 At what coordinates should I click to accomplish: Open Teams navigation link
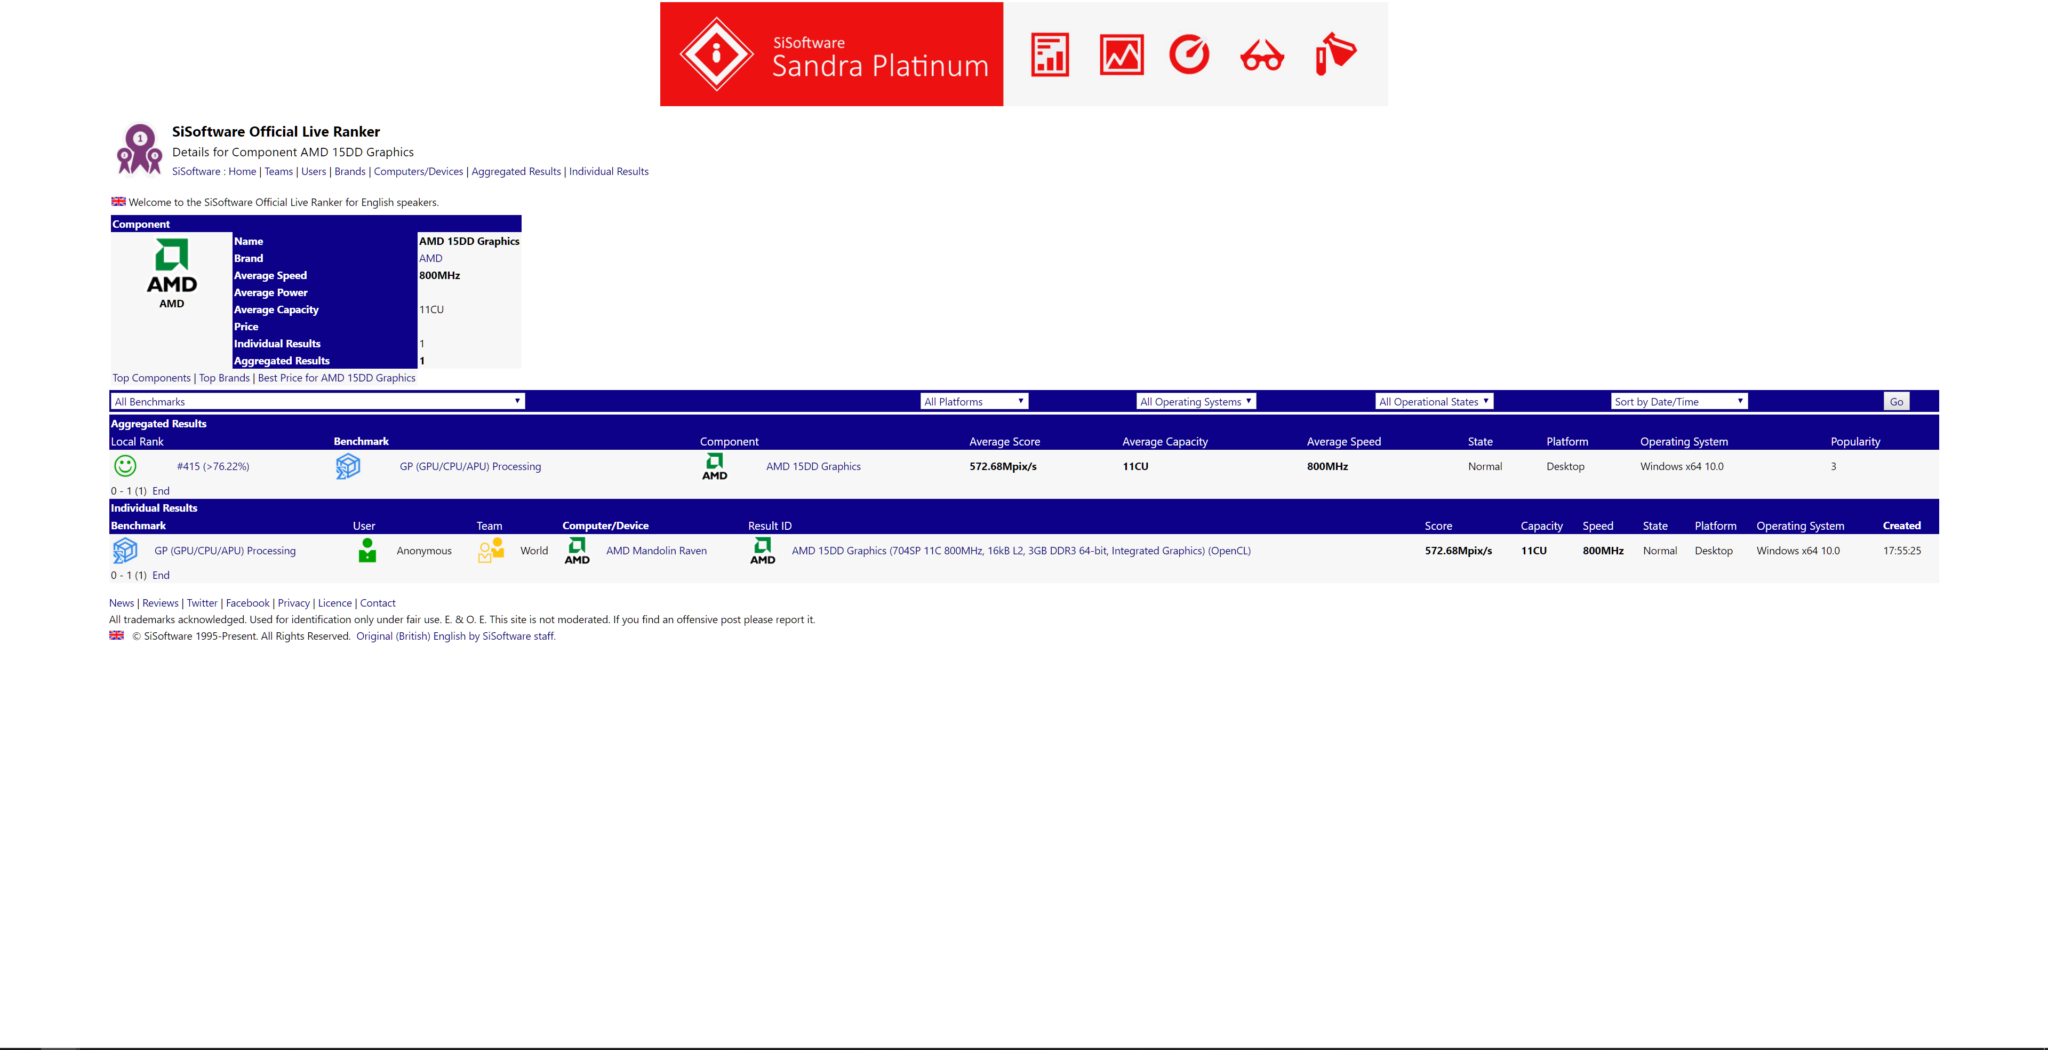point(279,171)
